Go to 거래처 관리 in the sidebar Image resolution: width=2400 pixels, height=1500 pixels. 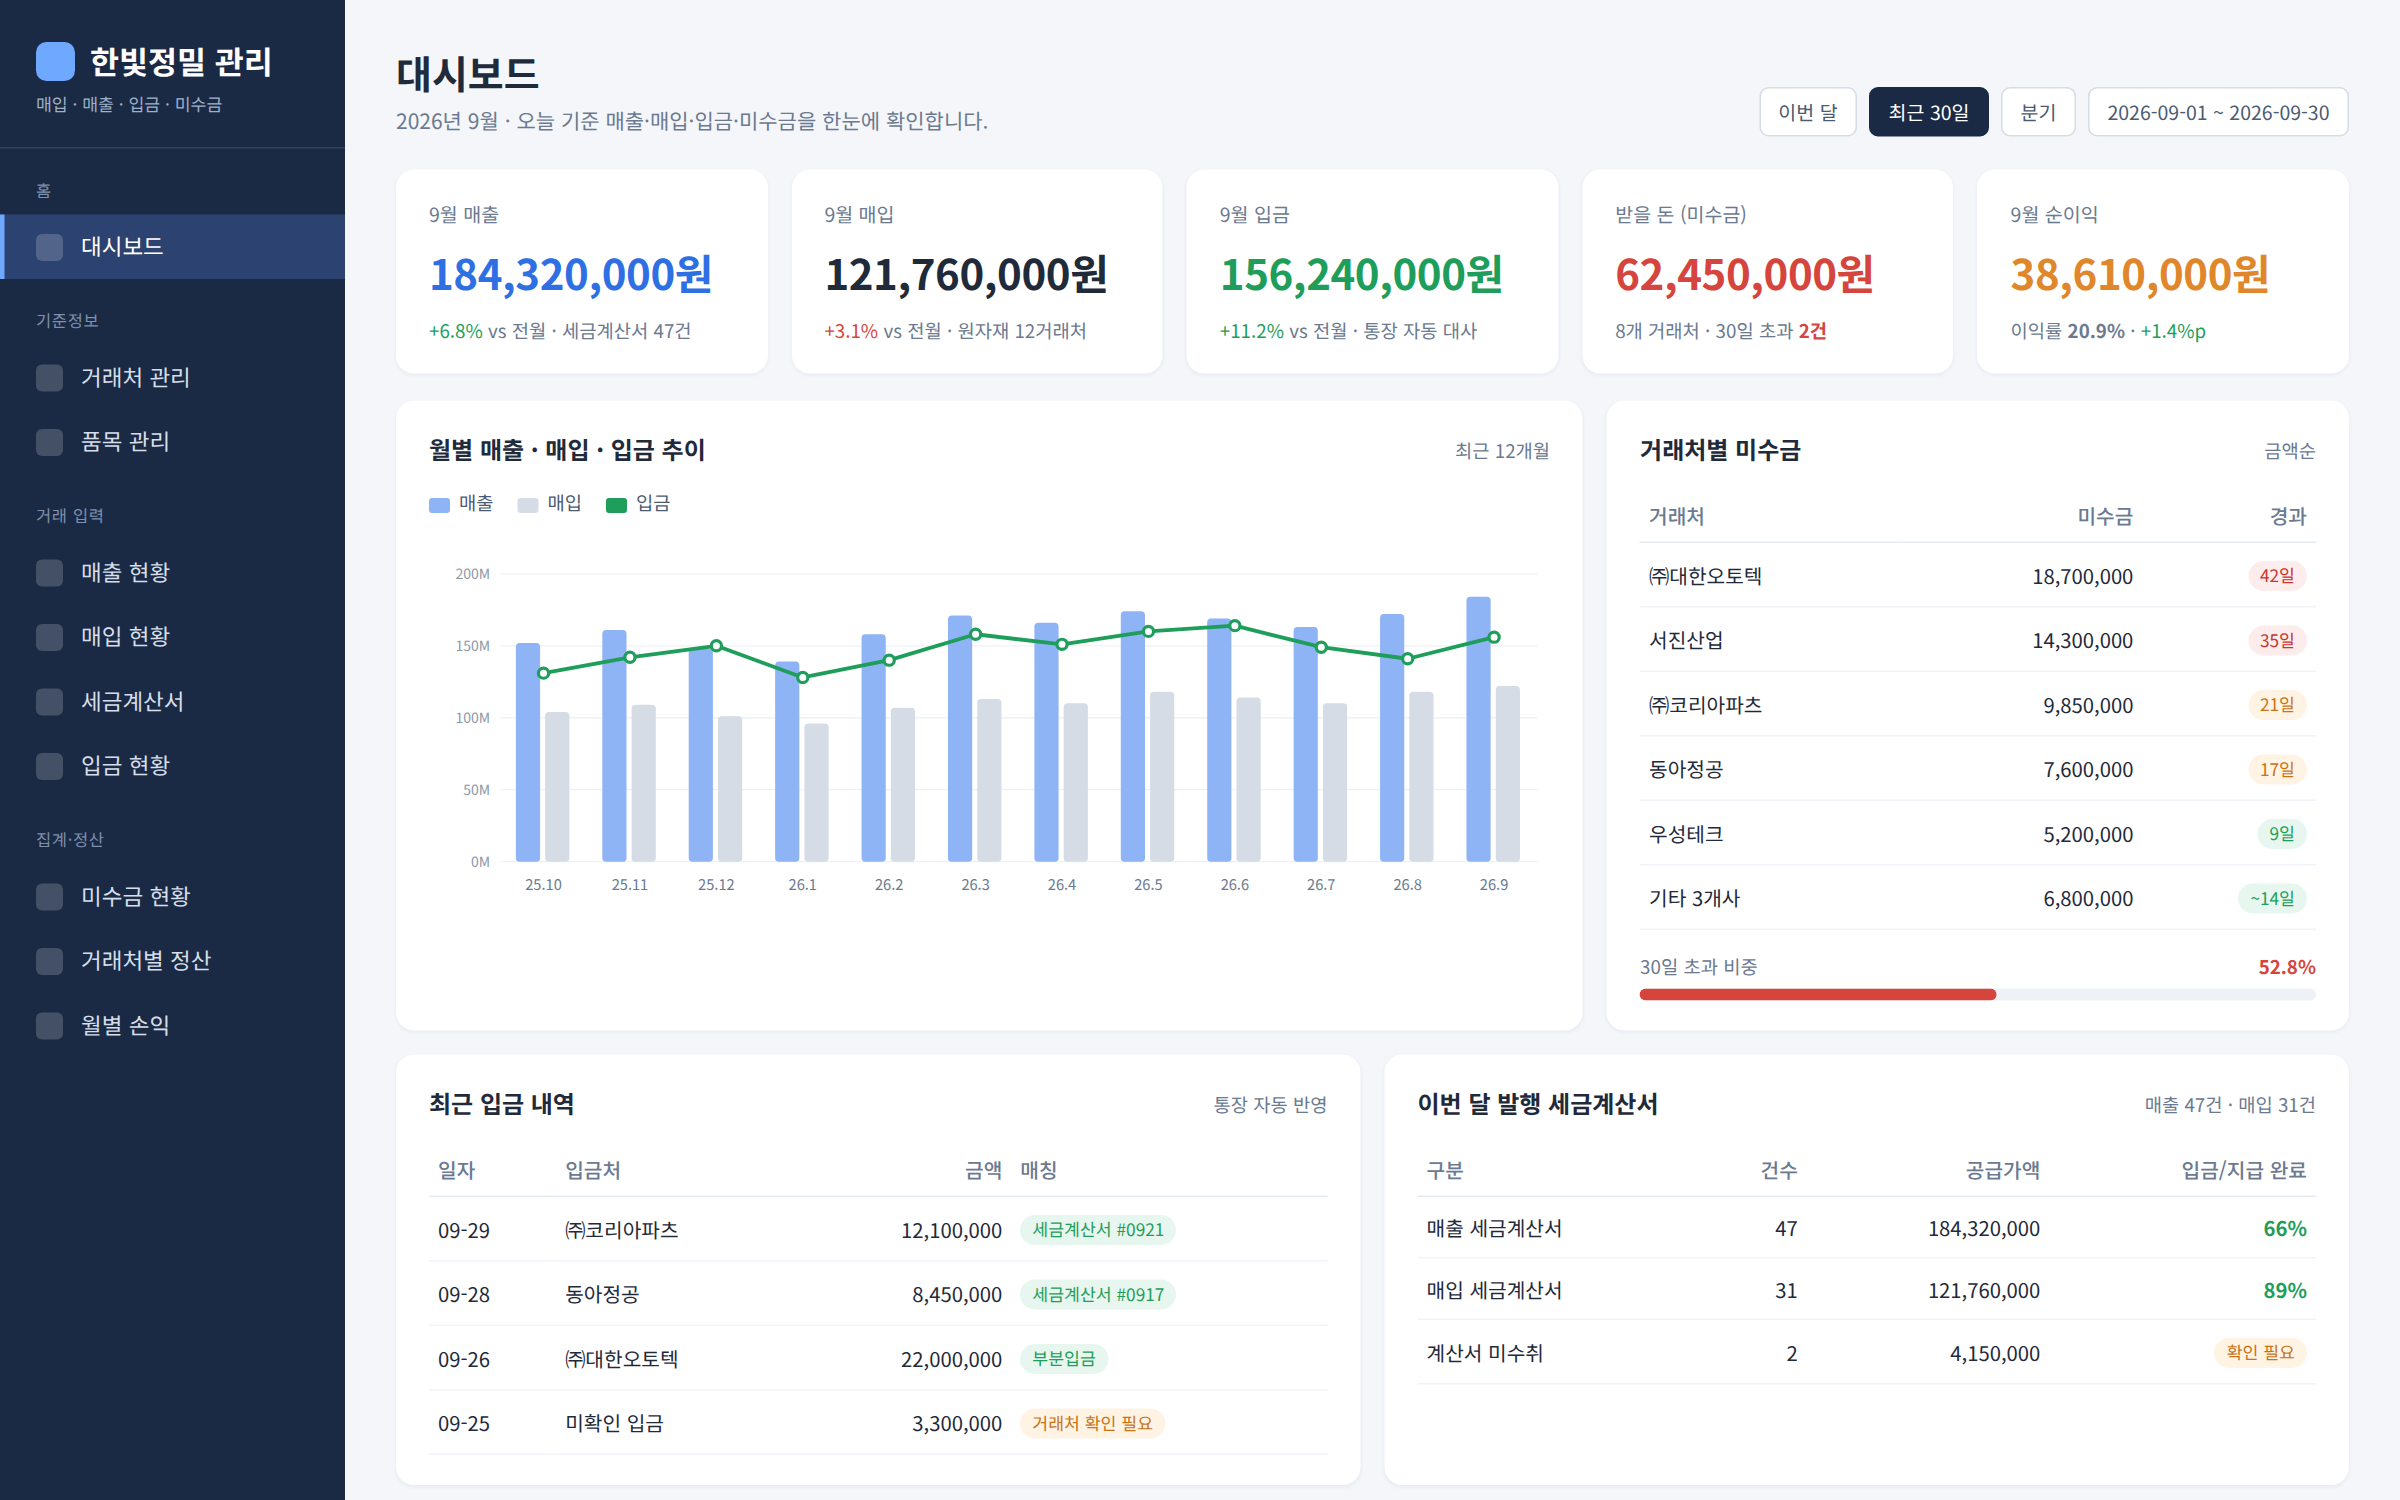tap(172, 377)
